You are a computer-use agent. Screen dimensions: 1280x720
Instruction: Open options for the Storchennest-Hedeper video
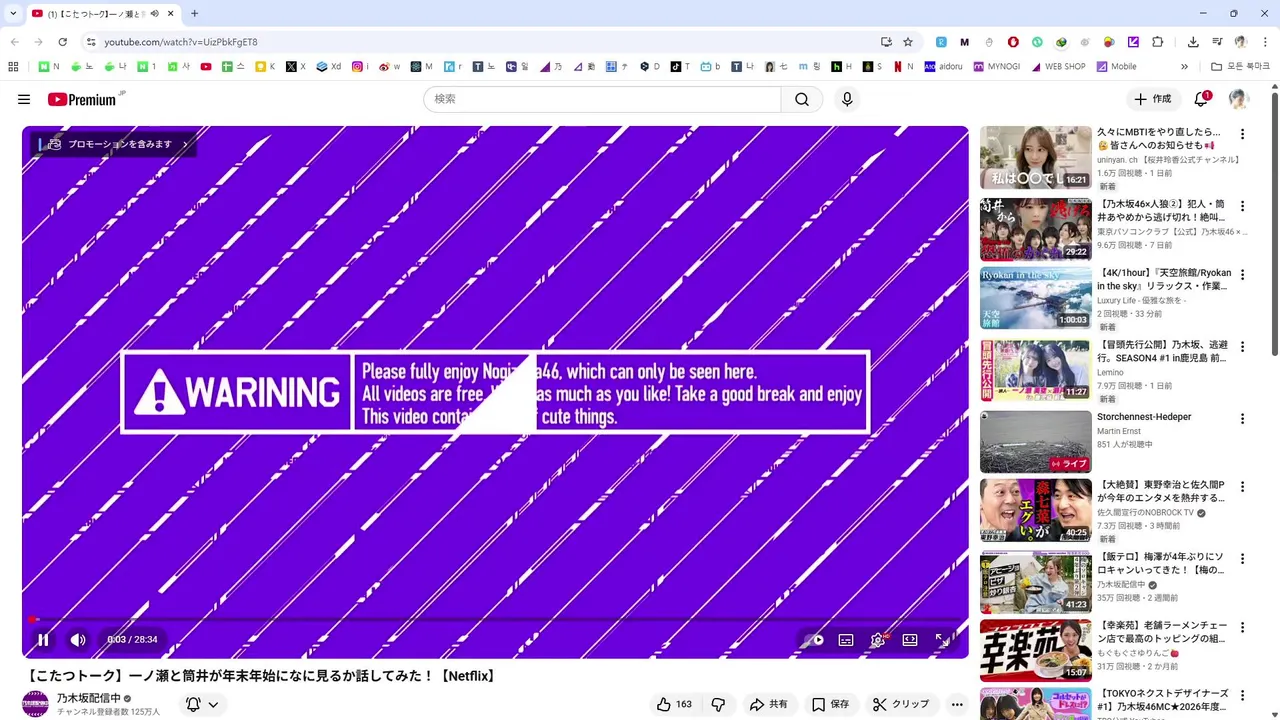[x=1243, y=418]
